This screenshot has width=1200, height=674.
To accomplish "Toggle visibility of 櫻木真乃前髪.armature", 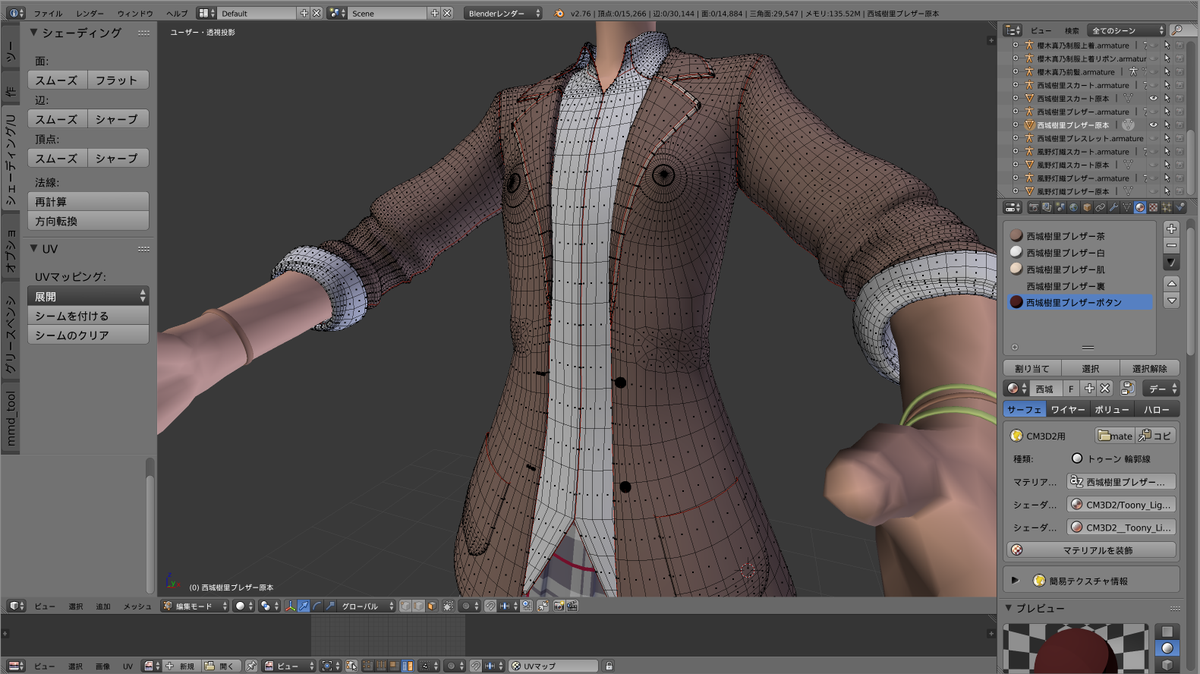I will point(1154,72).
